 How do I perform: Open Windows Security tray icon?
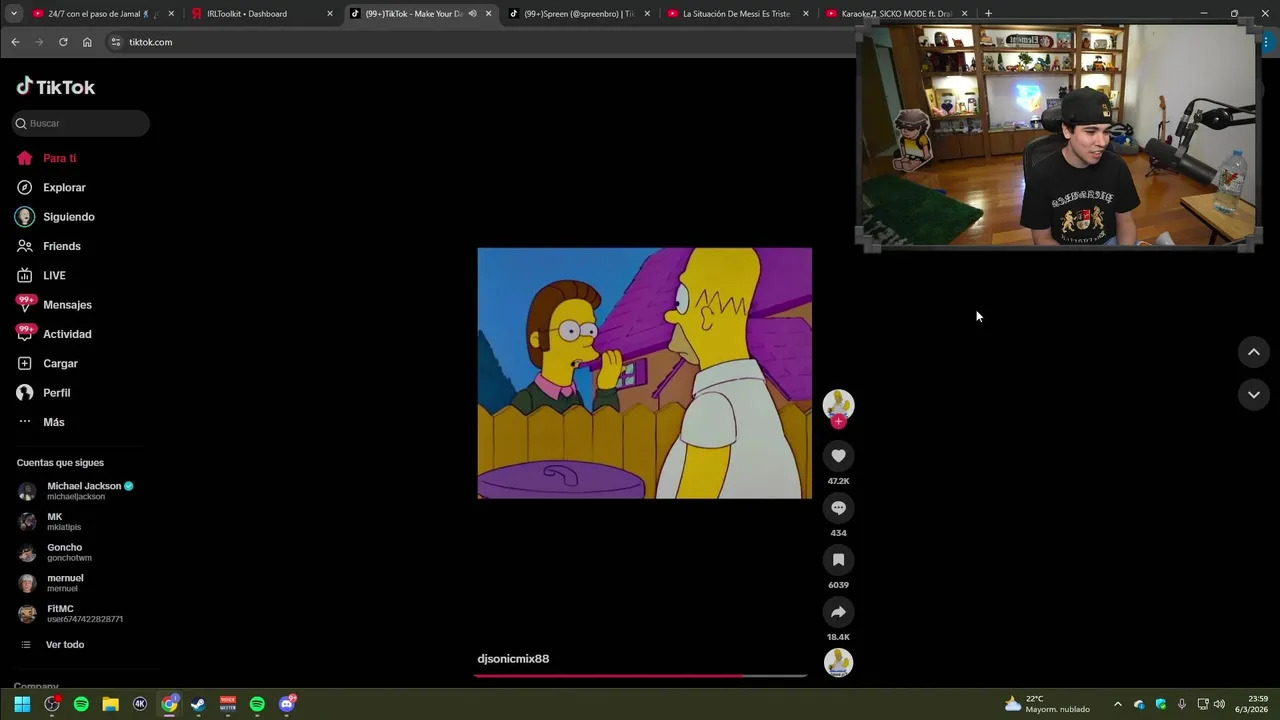pyautogui.click(x=1161, y=704)
